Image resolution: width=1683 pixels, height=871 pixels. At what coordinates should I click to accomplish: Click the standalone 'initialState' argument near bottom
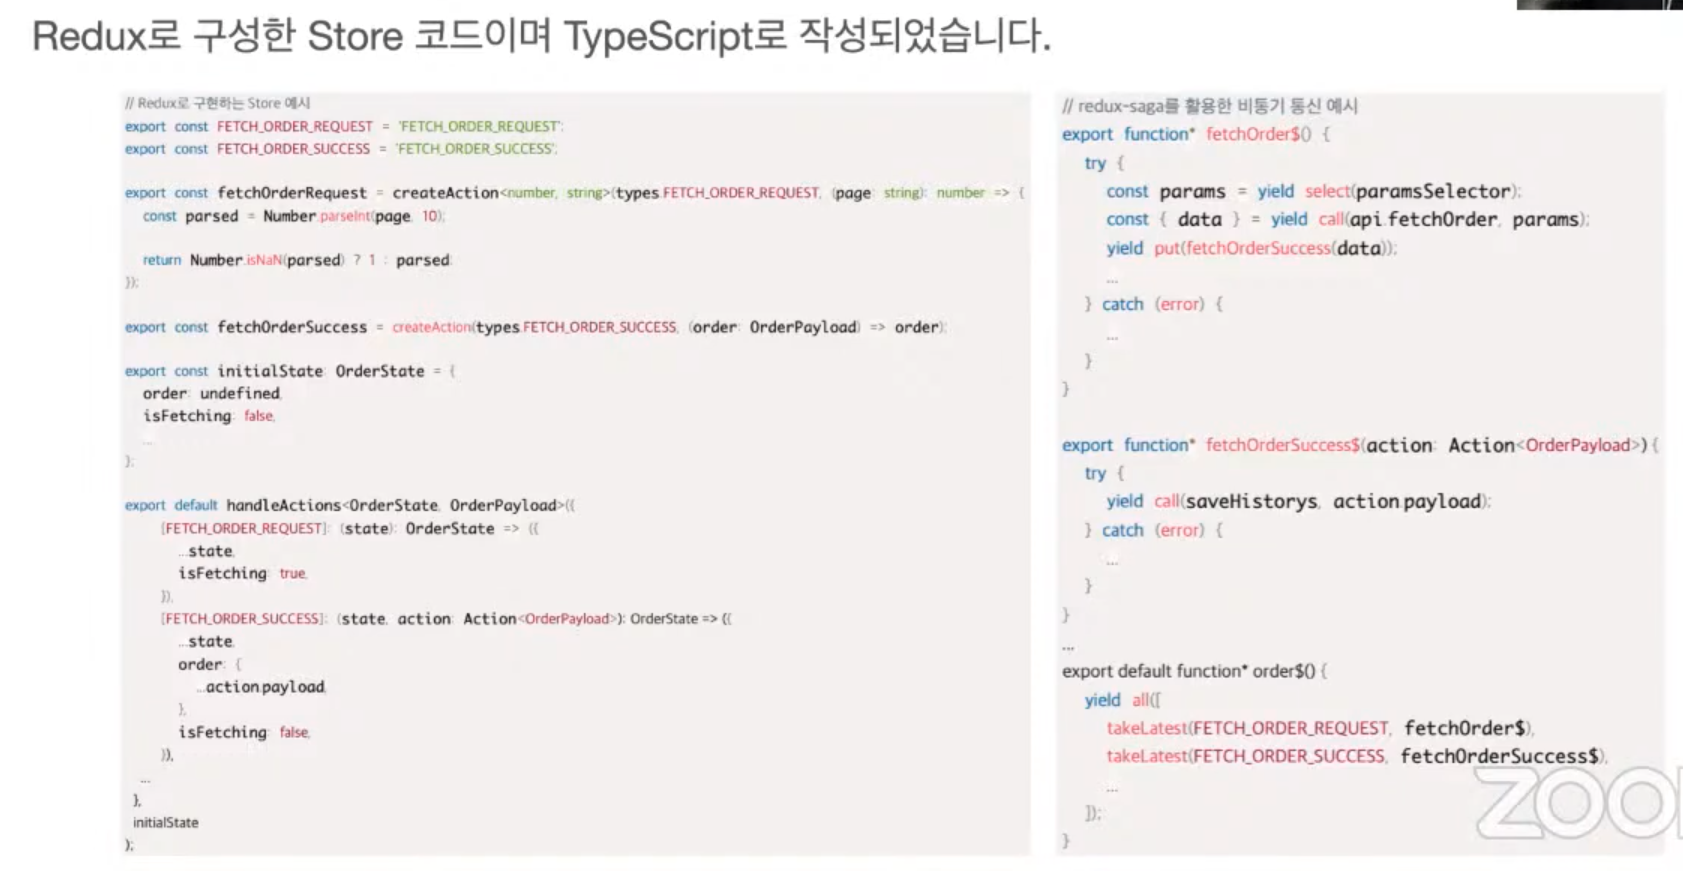(x=166, y=822)
